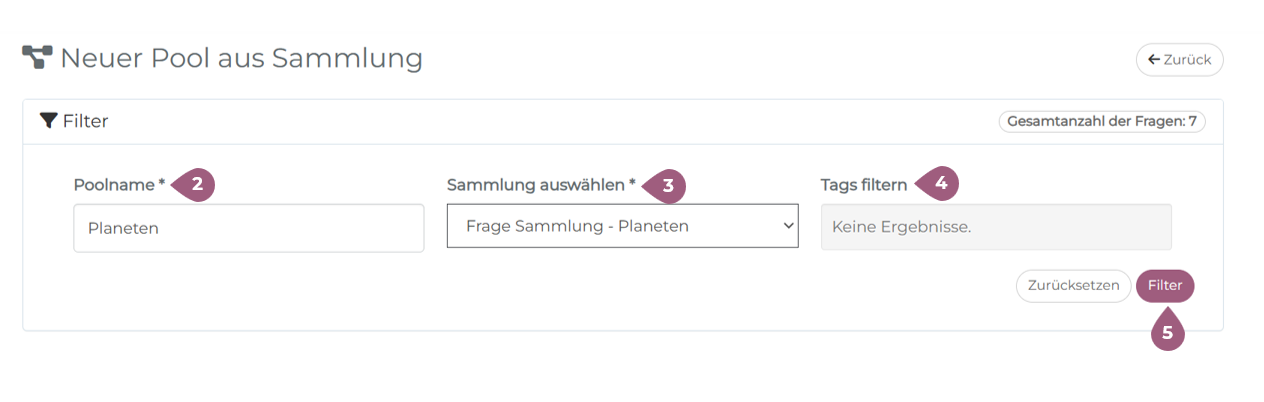1264x402 pixels.
Task: Click the 'Neuer Pool aus Sammlung' heading
Action: [x=241, y=58]
